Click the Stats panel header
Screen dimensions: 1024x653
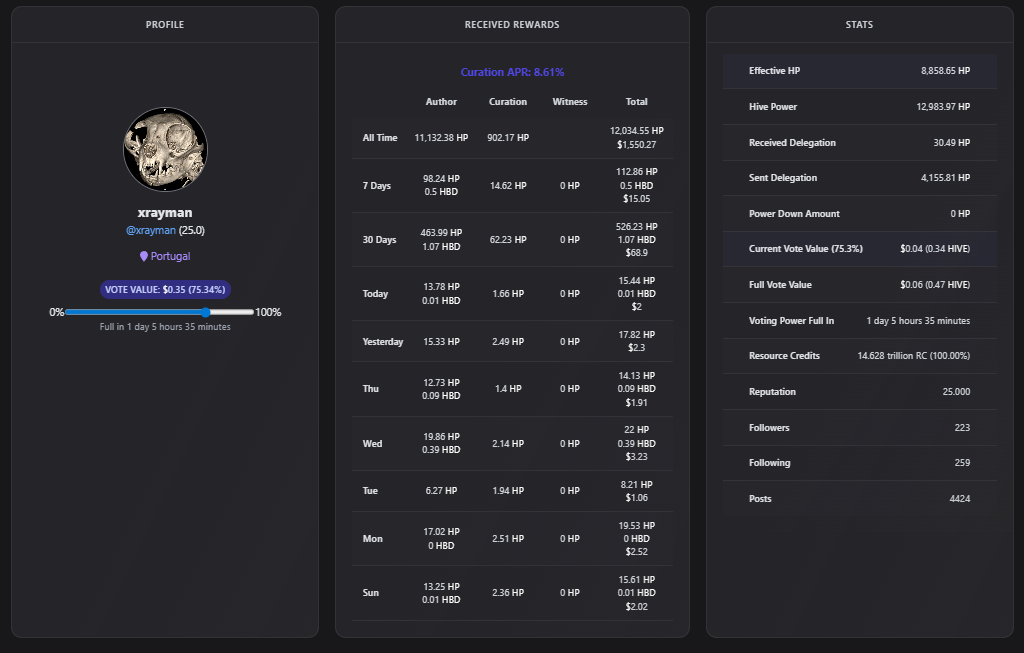(x=859, y=25)
